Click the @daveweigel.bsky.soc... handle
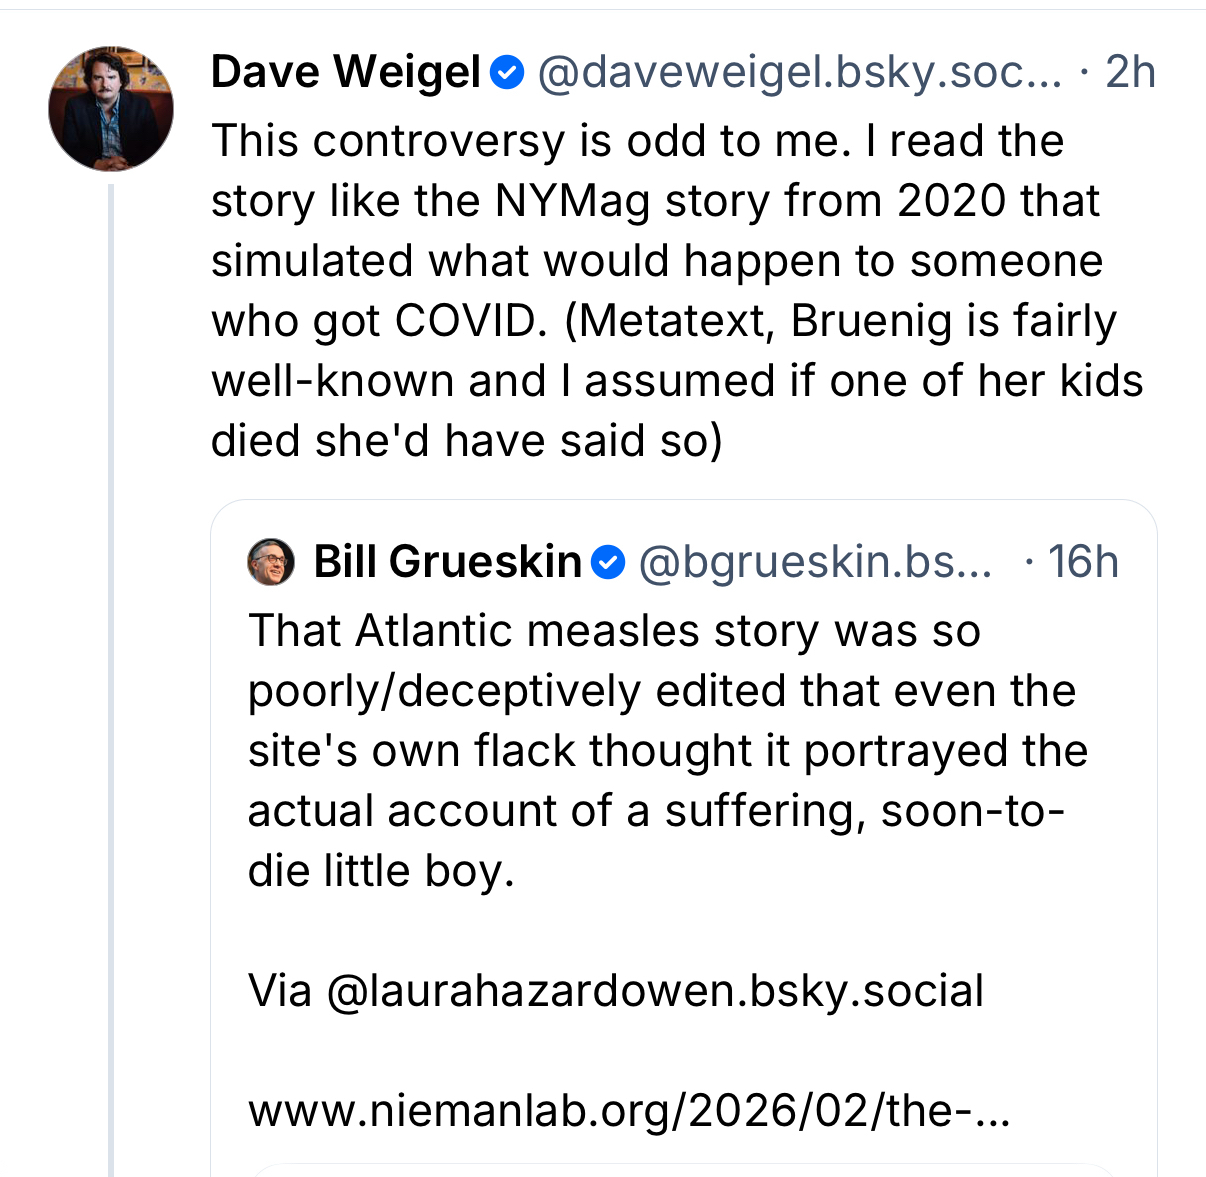The height and width of the screenshot is (1177, 1206). (x=800, y=73)
